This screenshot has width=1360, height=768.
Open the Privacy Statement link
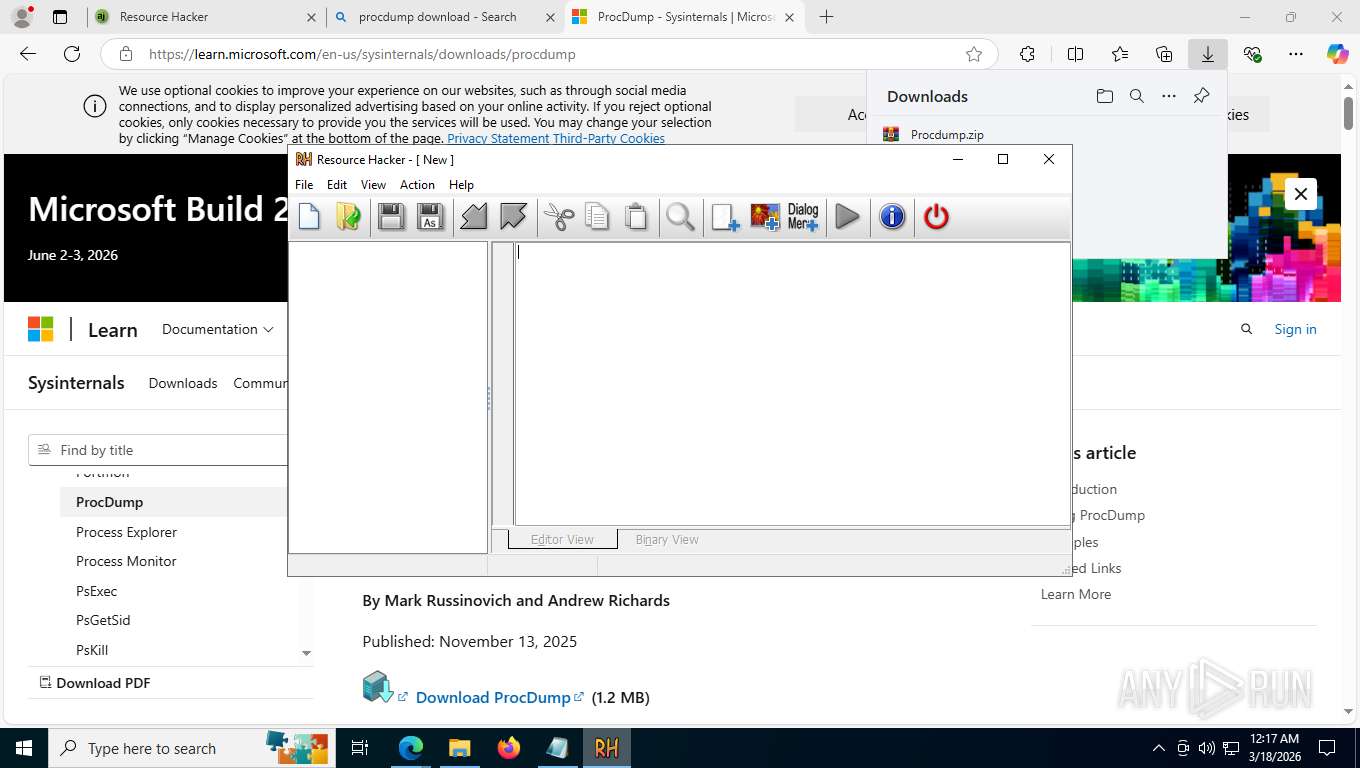pos(498,139)
